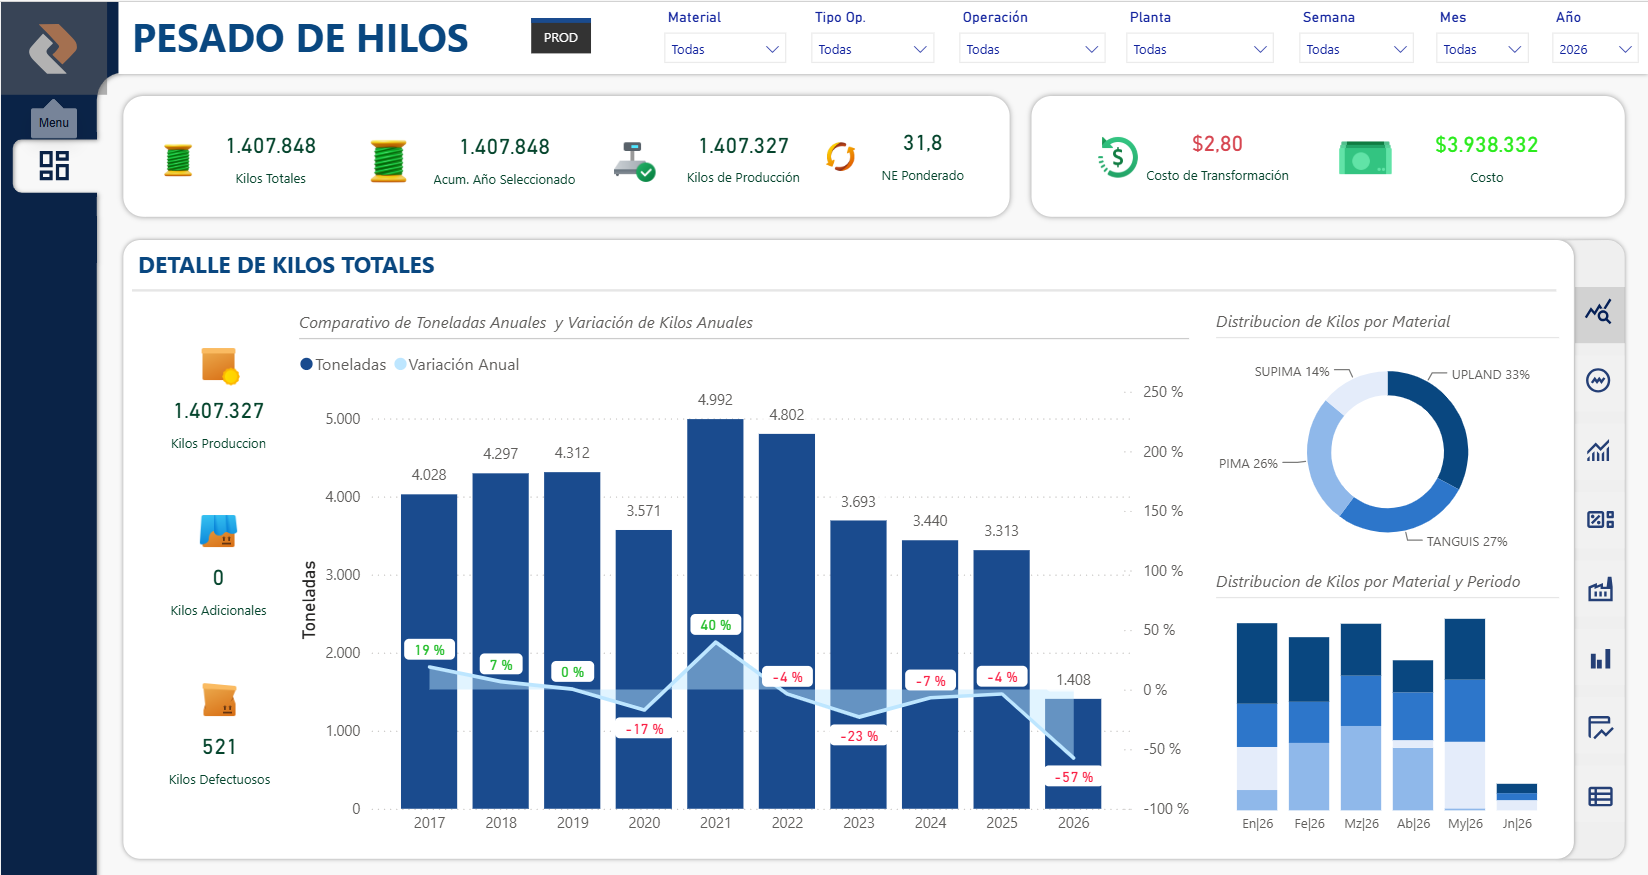Open the bar chart icon in right sidebar
The width and height of the screenshot is (1648, 875).
1600,658
